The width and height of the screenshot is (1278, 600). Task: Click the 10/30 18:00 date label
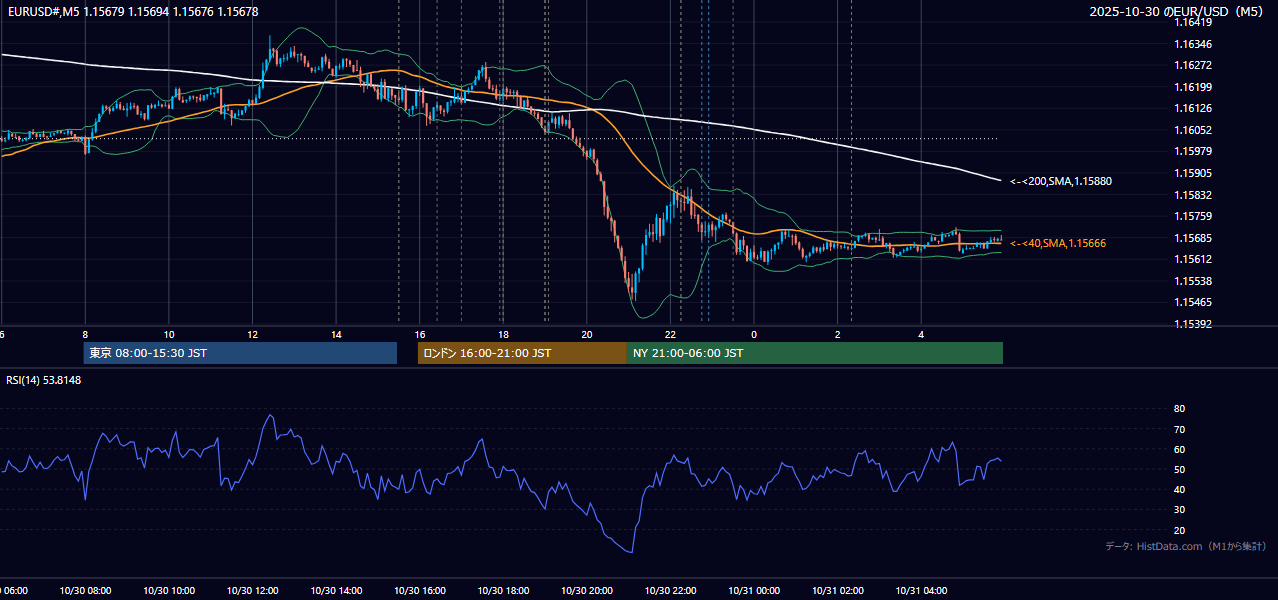(503, 591)
